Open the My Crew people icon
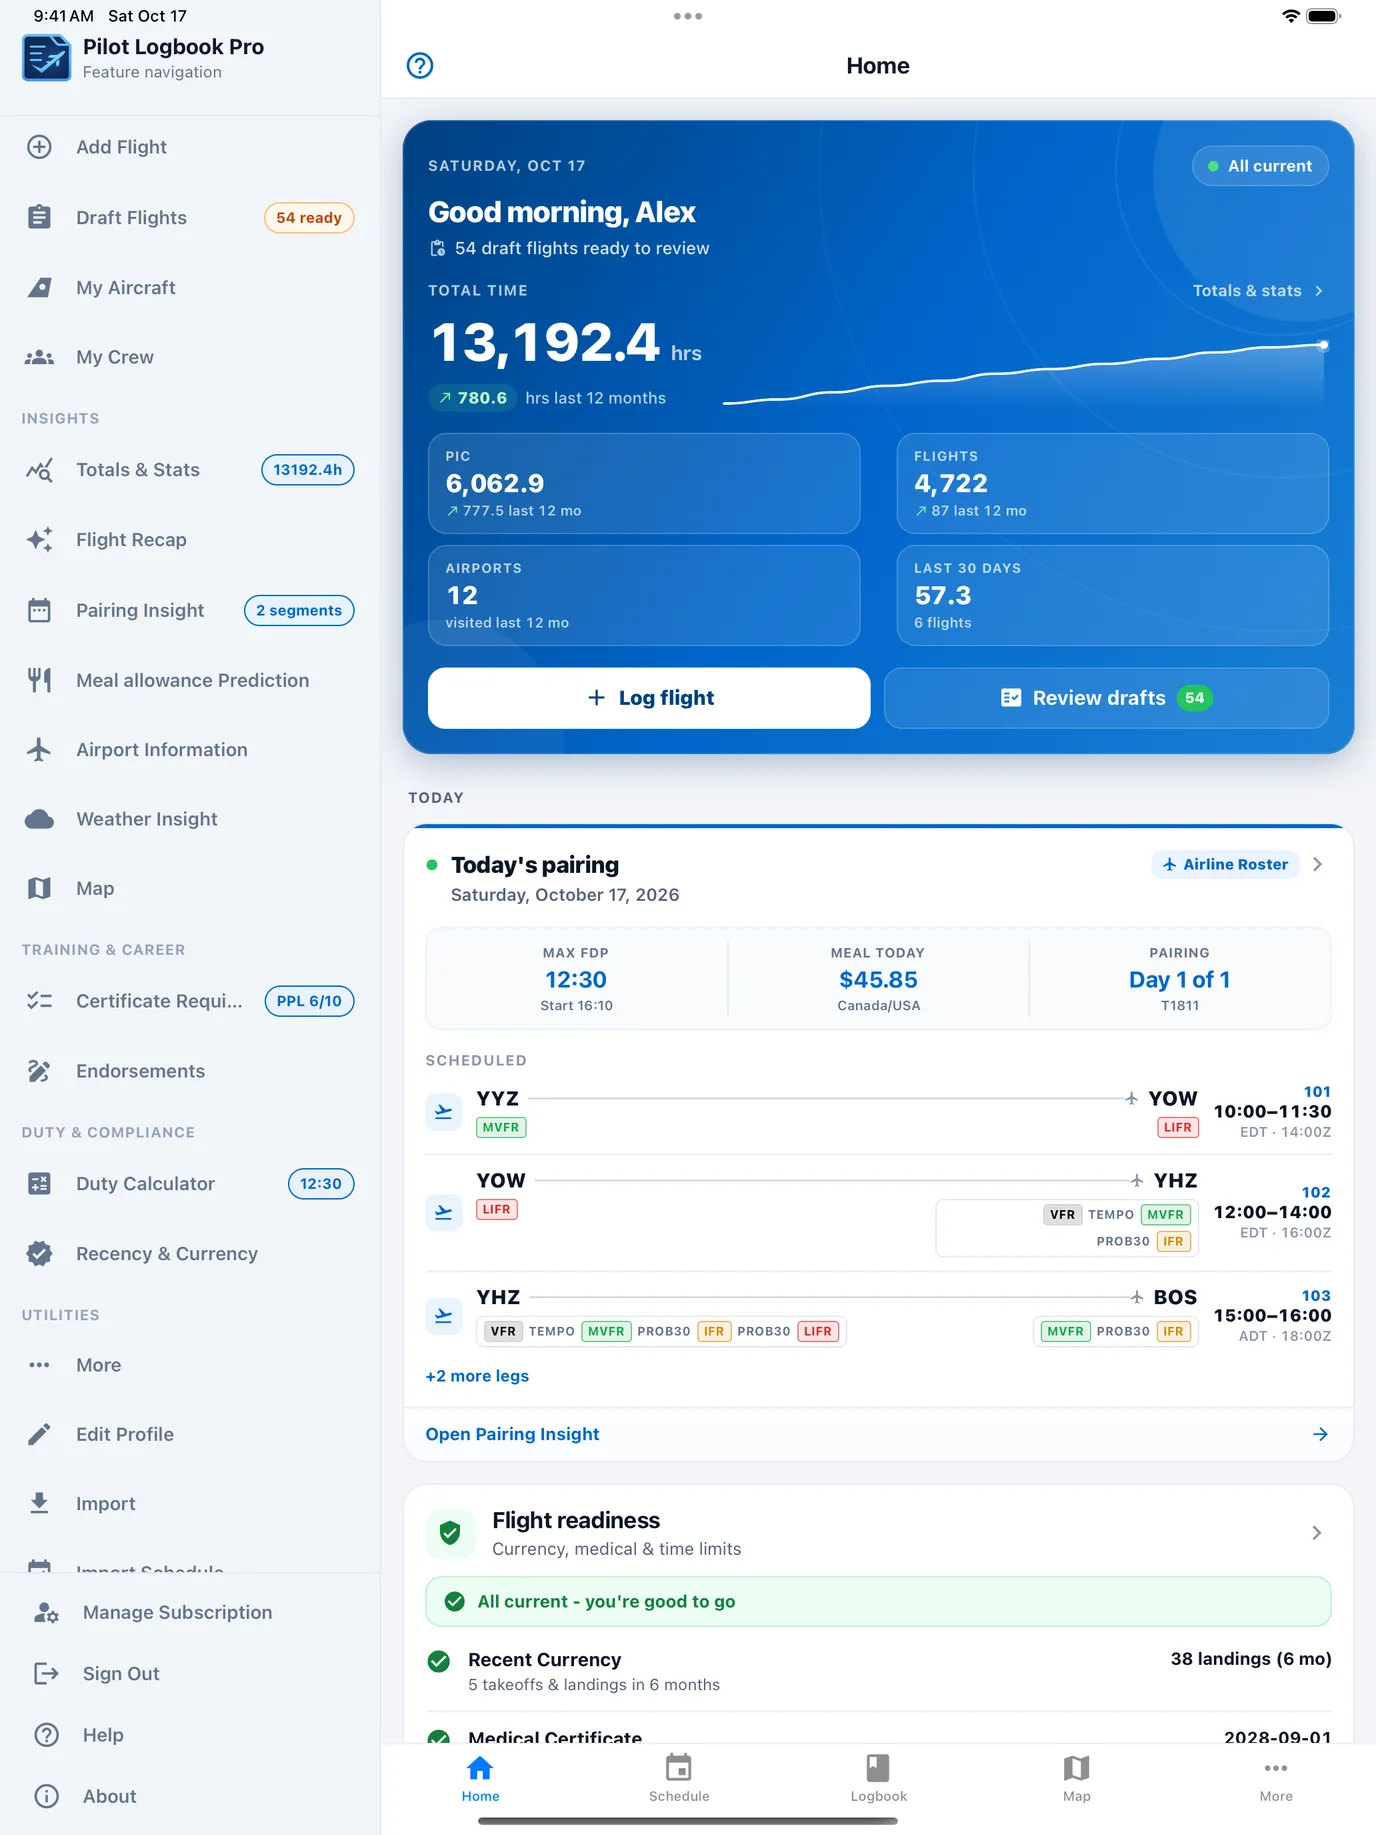Image resolution: width=1376 pixels, height=1835 pixels. (39, 357)
